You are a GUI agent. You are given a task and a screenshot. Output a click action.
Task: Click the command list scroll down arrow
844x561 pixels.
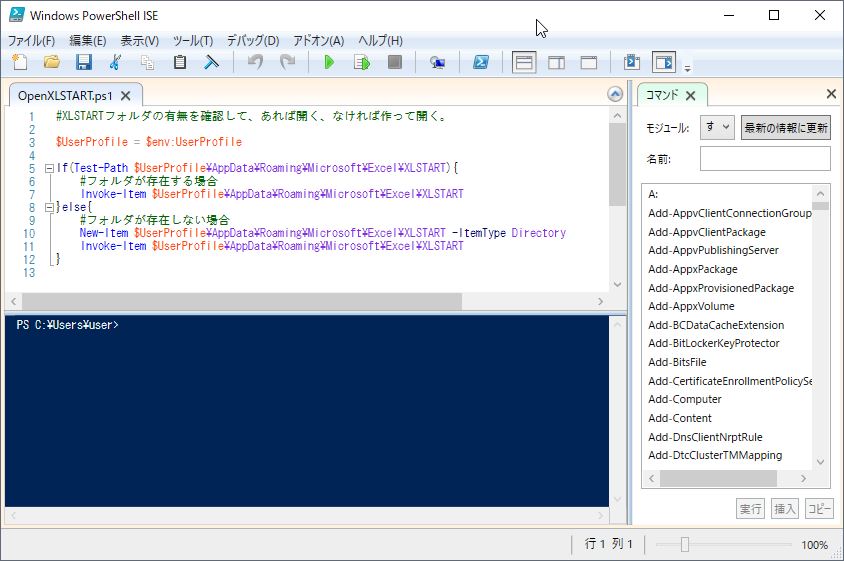(x=820, y=462)
